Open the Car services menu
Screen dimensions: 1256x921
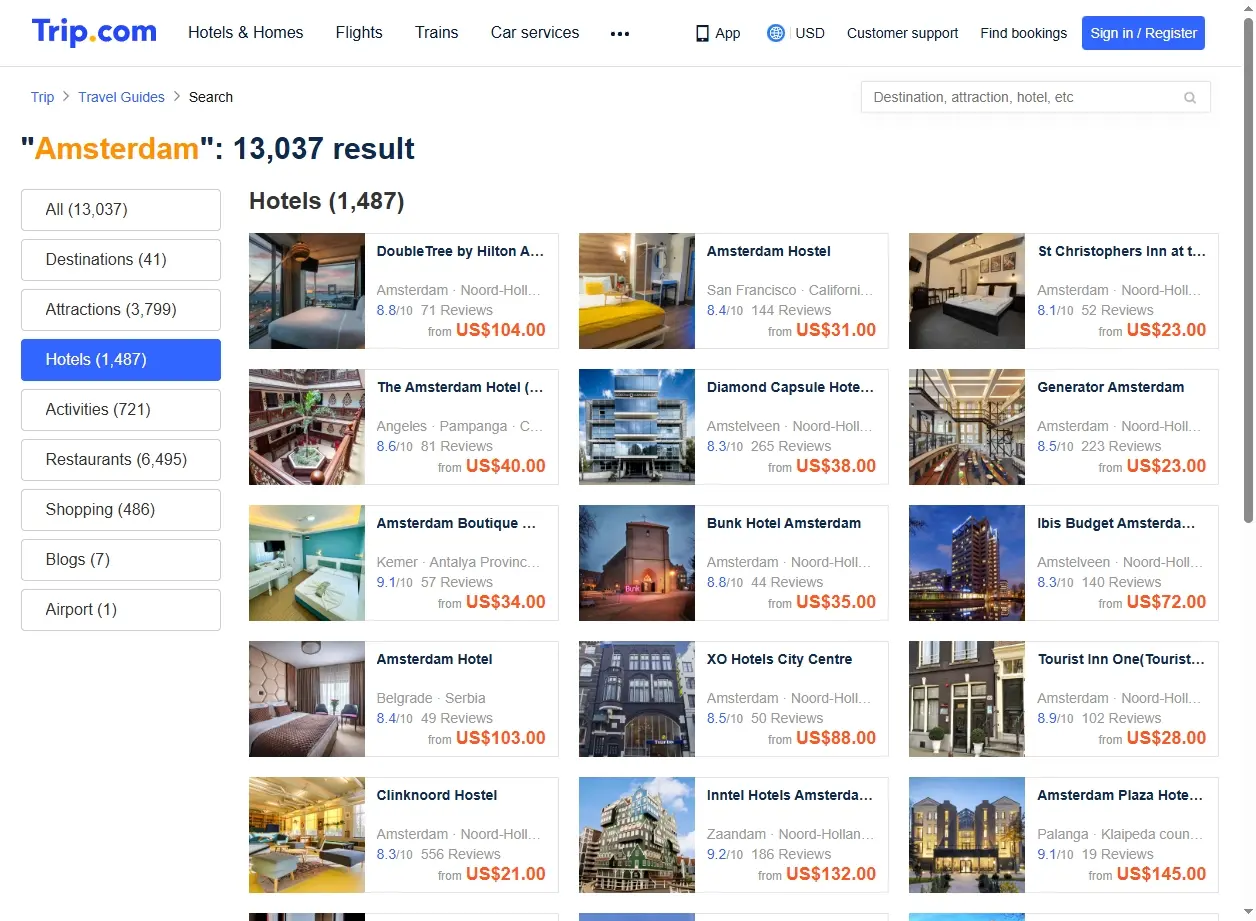pos(535,33)
